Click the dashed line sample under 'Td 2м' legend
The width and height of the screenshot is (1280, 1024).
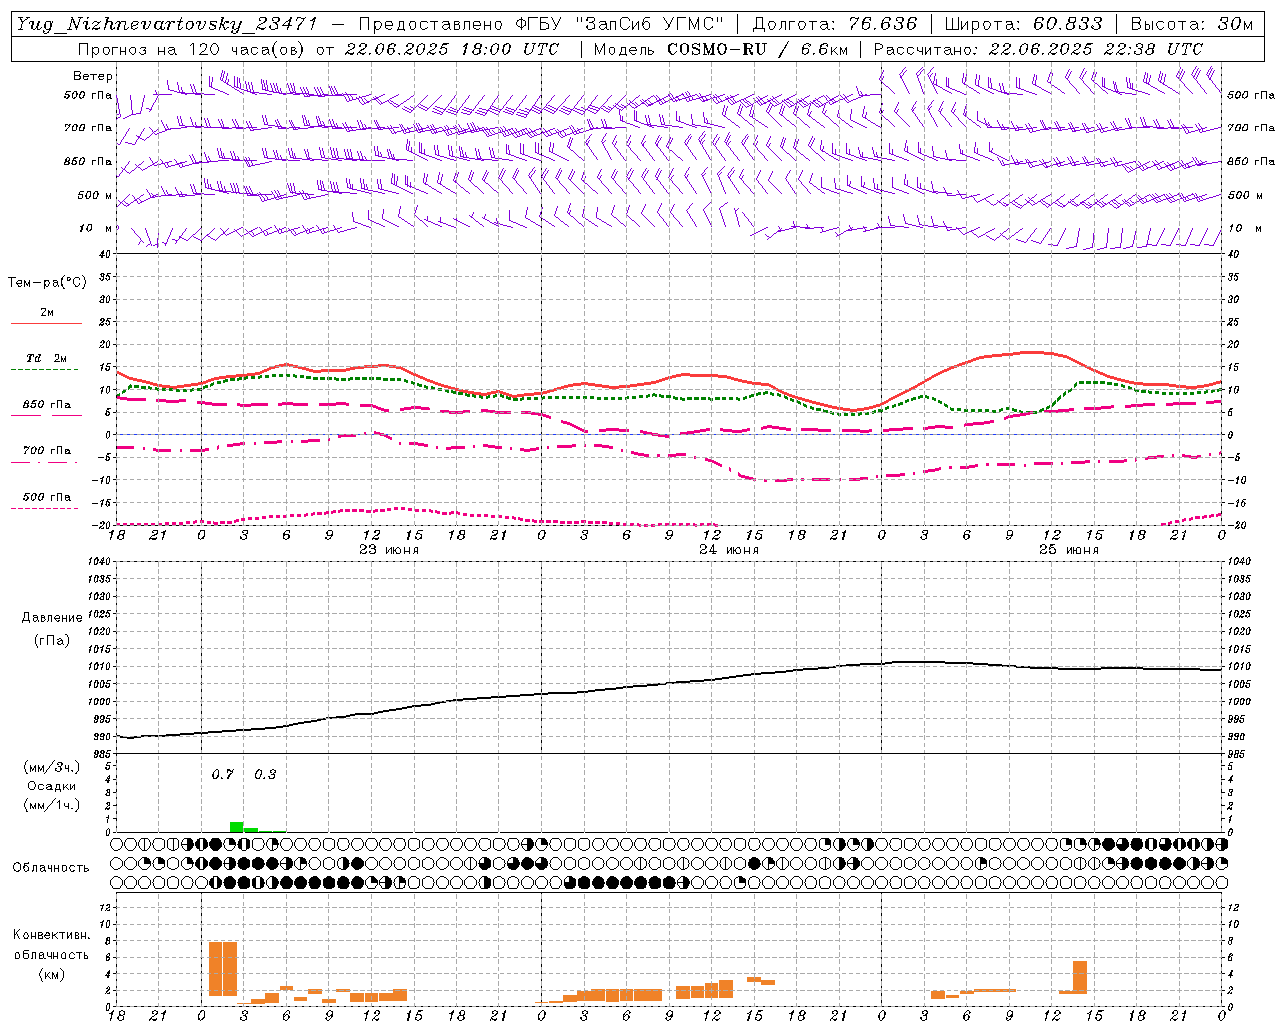click(x=44, y=369)
